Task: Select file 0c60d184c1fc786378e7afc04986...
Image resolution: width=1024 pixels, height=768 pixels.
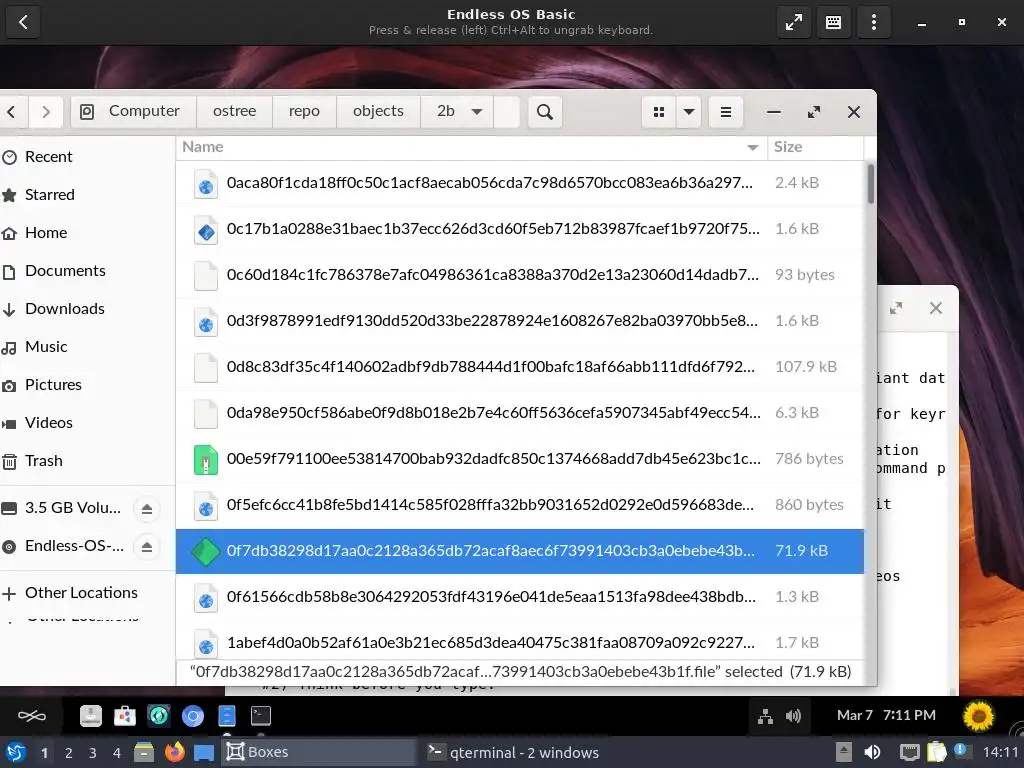Action: [x=520, y=275]
